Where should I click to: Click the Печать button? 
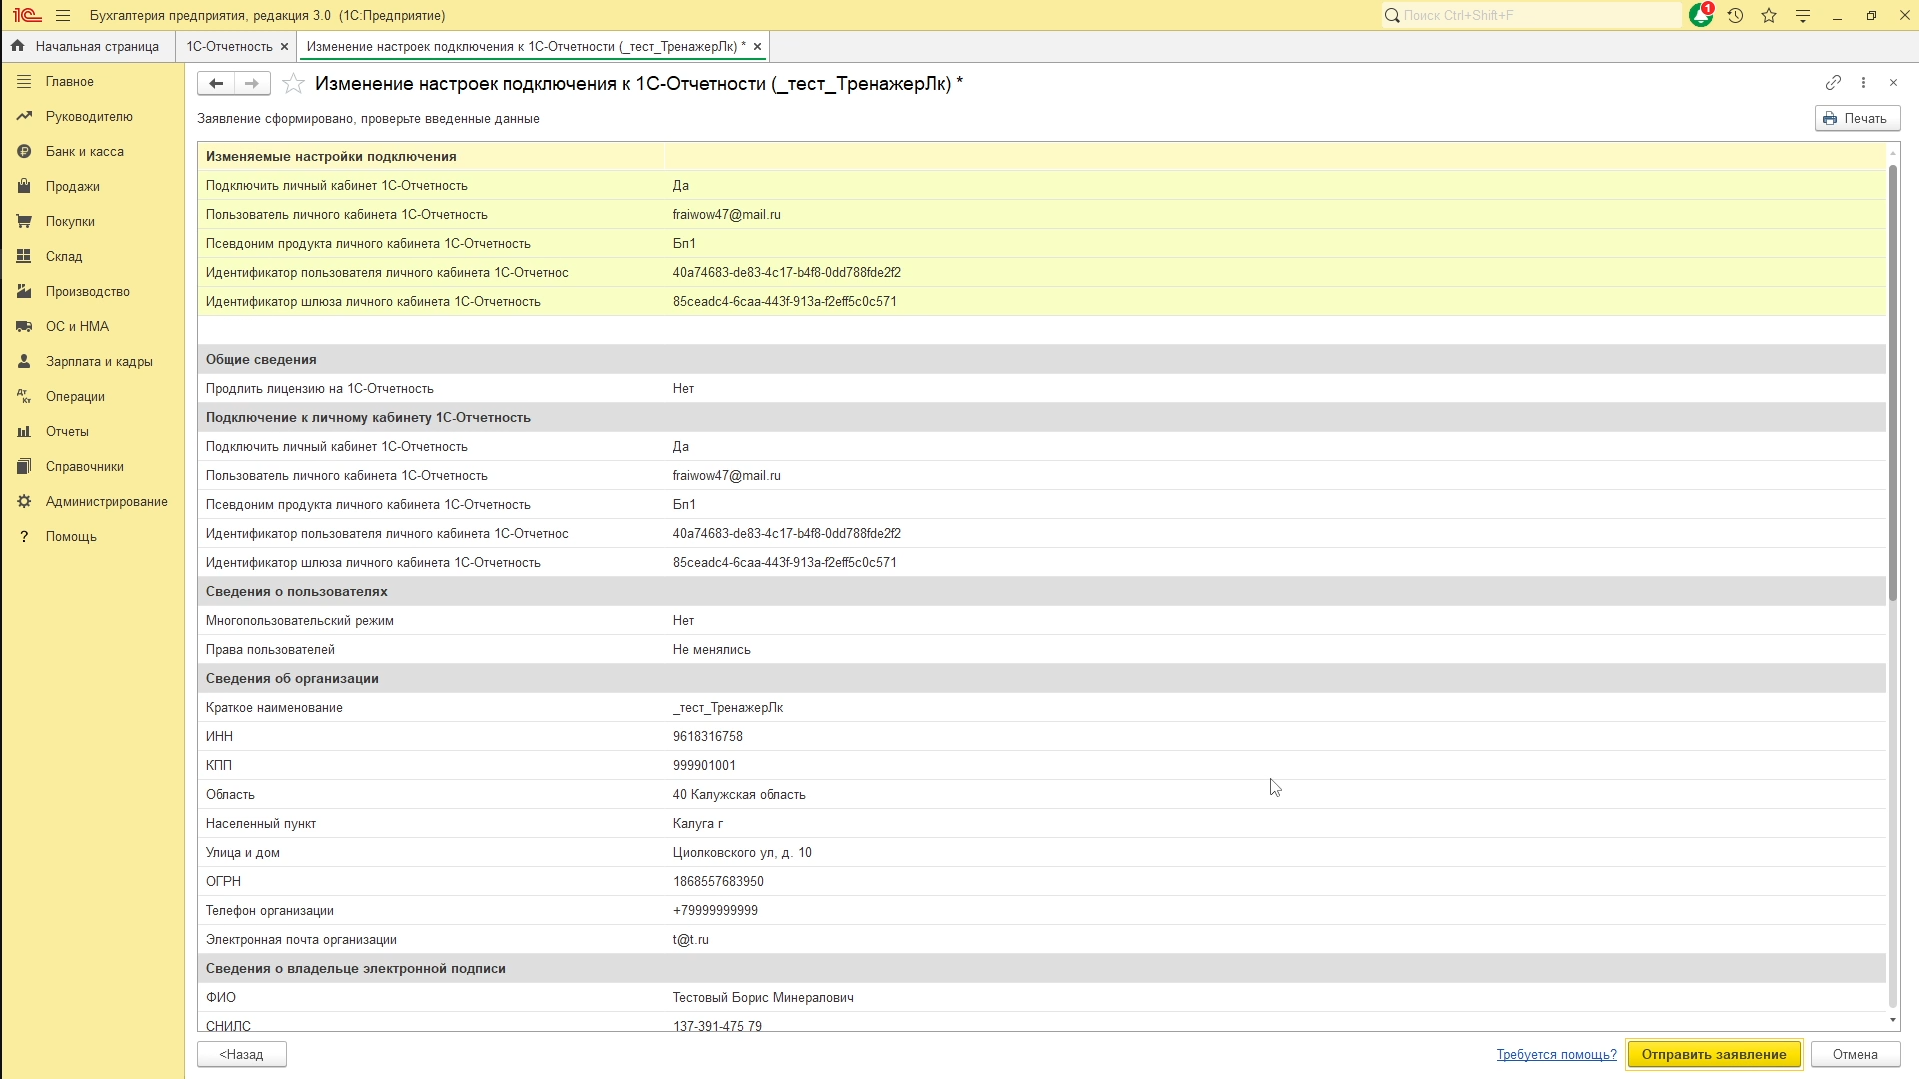coord(1857,119)
